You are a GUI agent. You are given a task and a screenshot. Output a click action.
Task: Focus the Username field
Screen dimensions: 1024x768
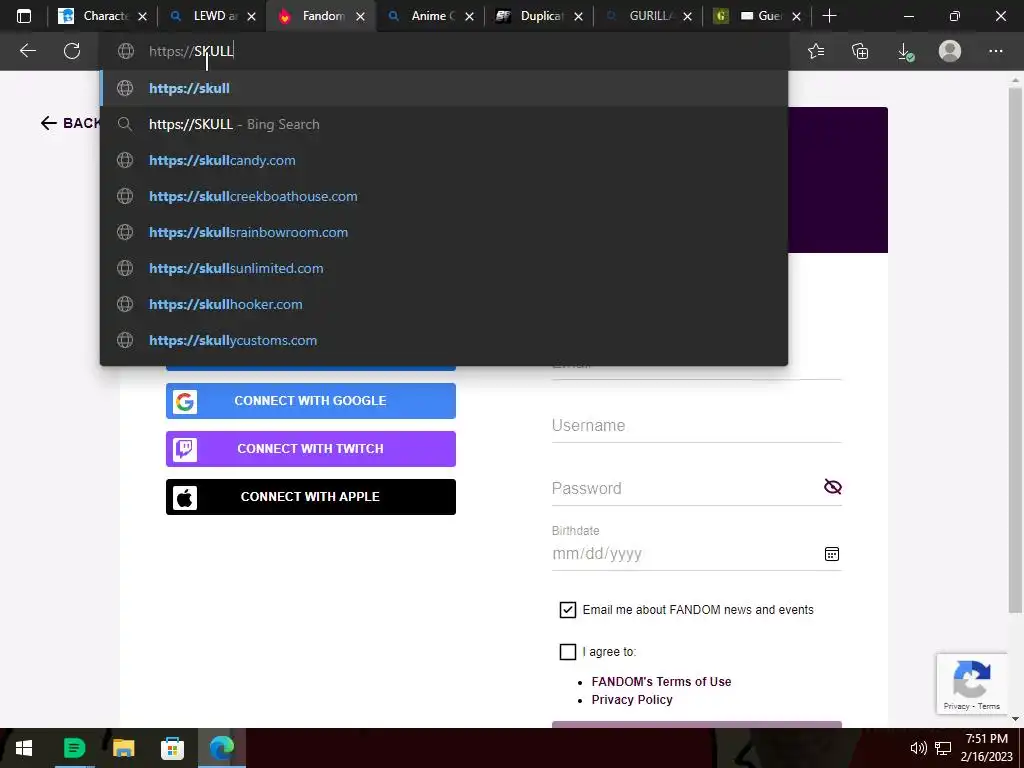[696, 426]
